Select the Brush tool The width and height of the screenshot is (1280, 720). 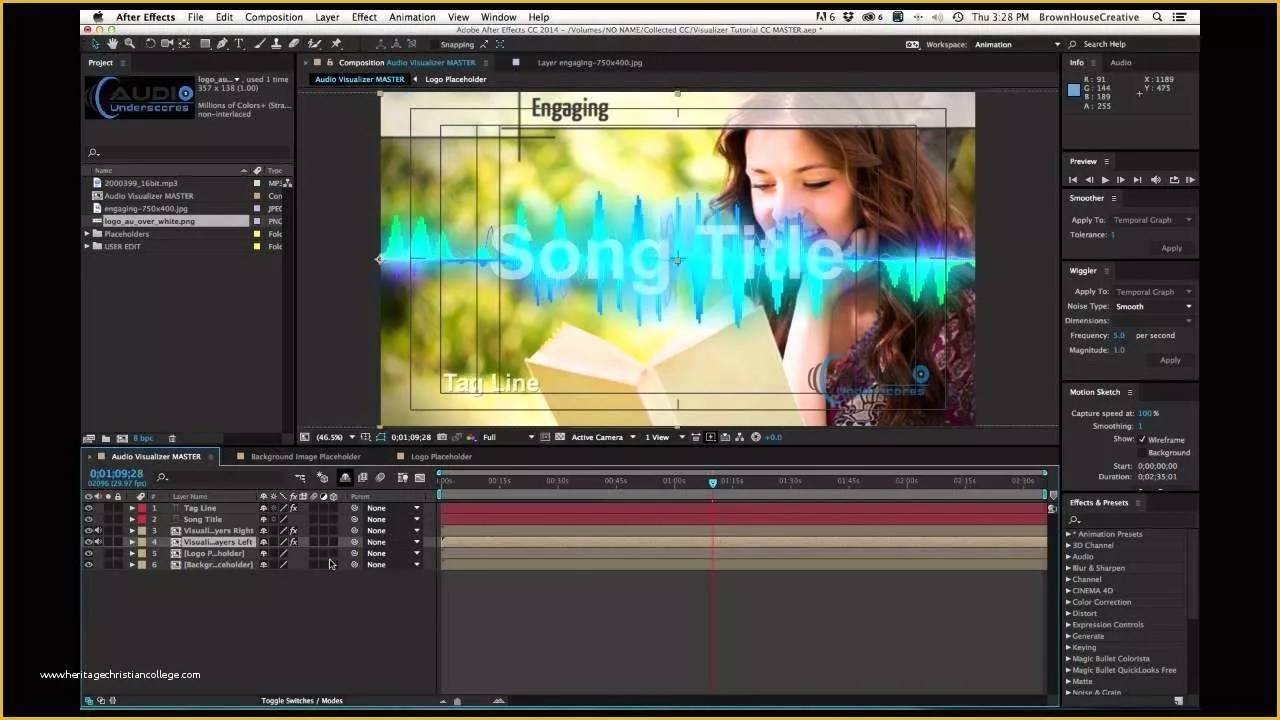259,44
